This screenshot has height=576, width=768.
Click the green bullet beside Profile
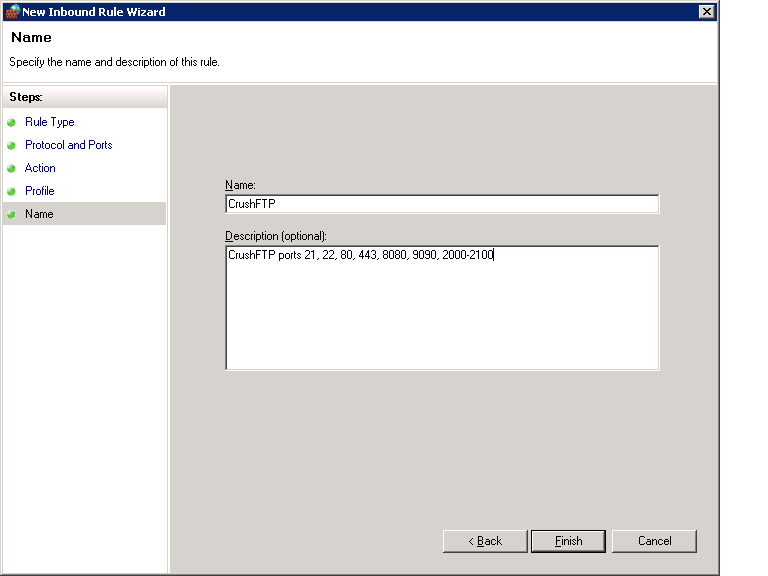(x=11, y=192)
